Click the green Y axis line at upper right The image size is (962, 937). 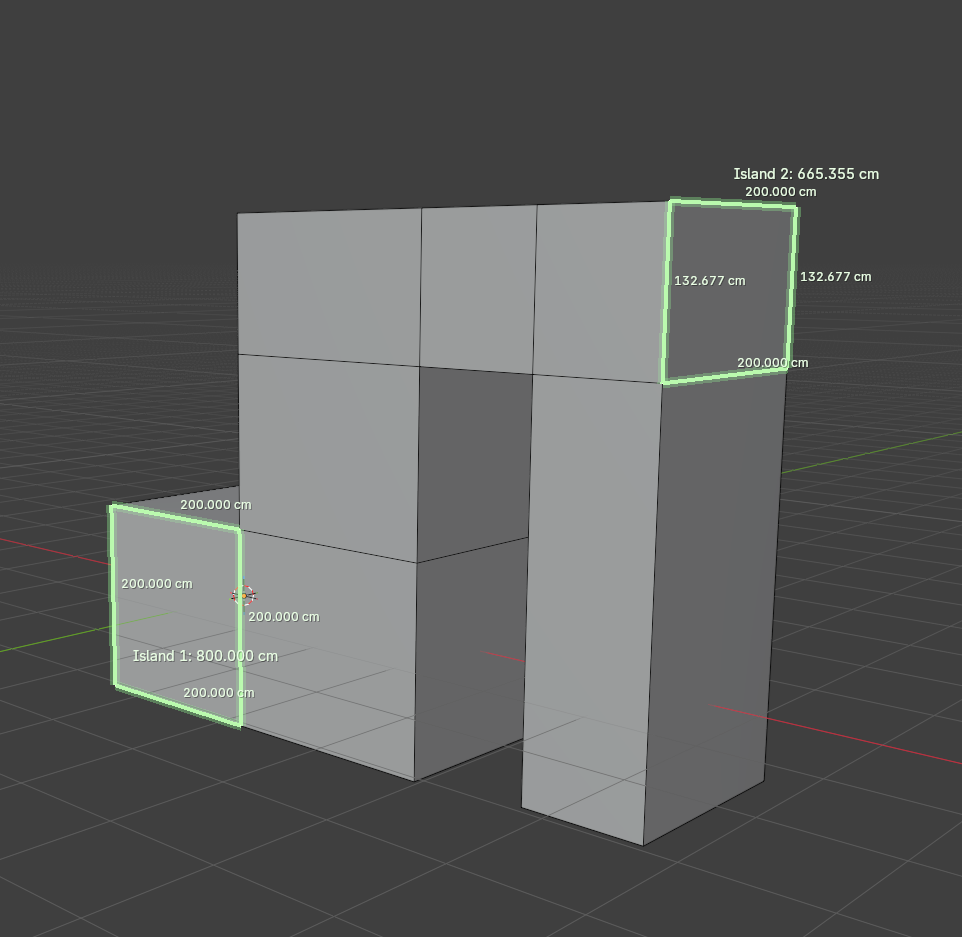pyautogui.click(x=871, y=453)
